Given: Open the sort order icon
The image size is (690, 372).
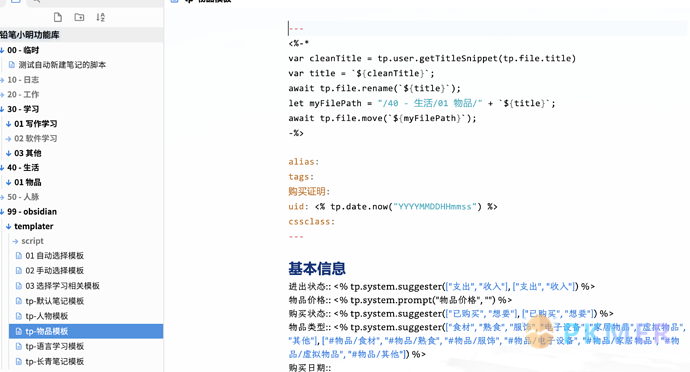Looking at the screenshot, I should pyautogui.click(x=100, y=17).
